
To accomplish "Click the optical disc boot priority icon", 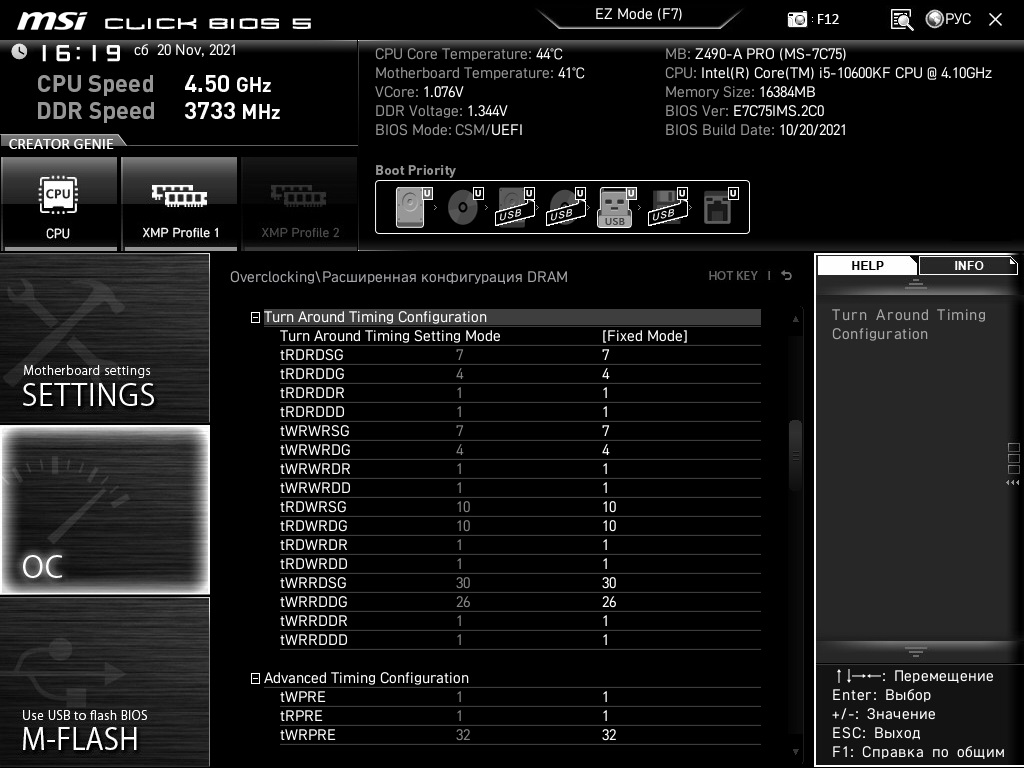I will pos(465,207).
